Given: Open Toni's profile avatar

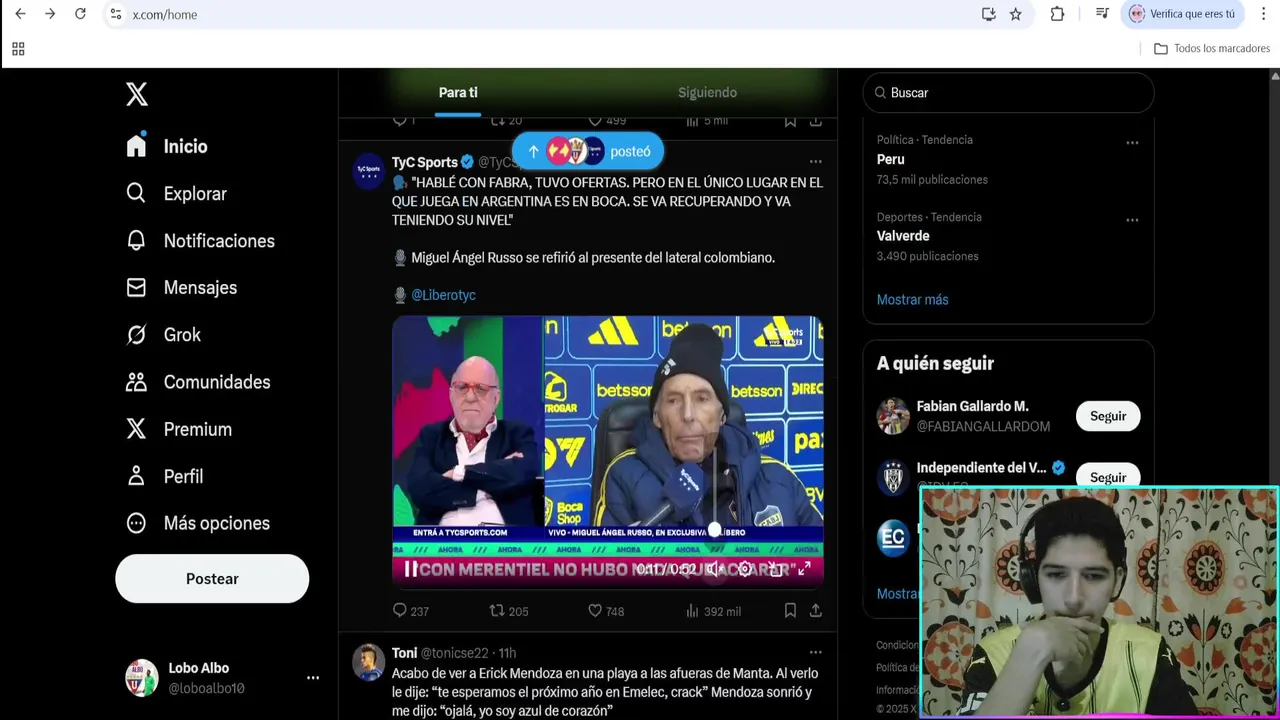Looking at the screenshot, I should click(369, 662).
